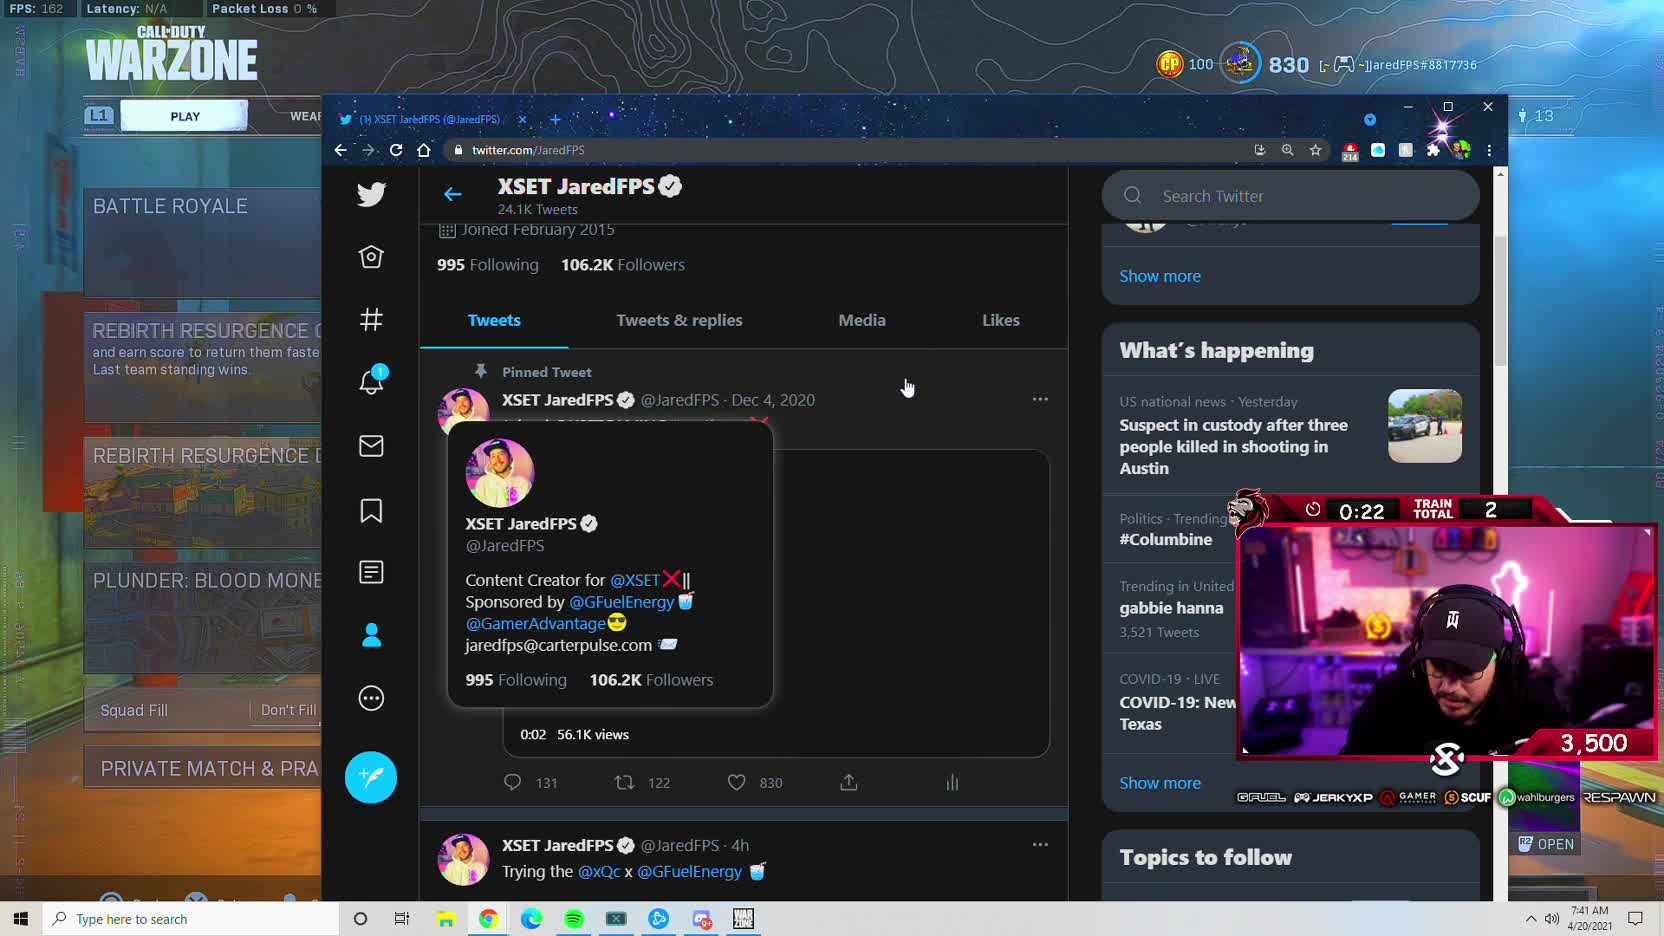Open the Home timeline icon in sidebar
1664x936 pixels.
click(371, 257)
